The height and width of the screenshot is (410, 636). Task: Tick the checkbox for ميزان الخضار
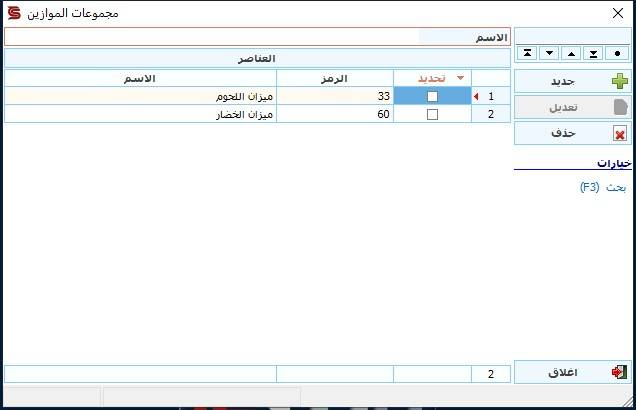pyautogui.click(x=432, y=114)
